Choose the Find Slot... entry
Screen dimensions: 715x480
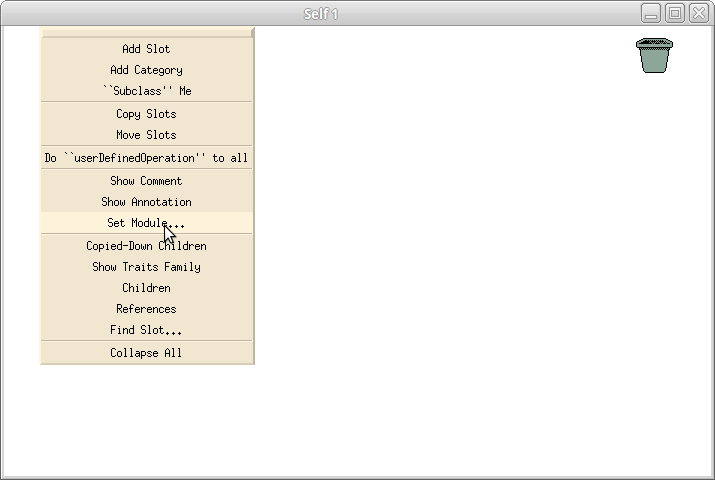tap(146, 330)
